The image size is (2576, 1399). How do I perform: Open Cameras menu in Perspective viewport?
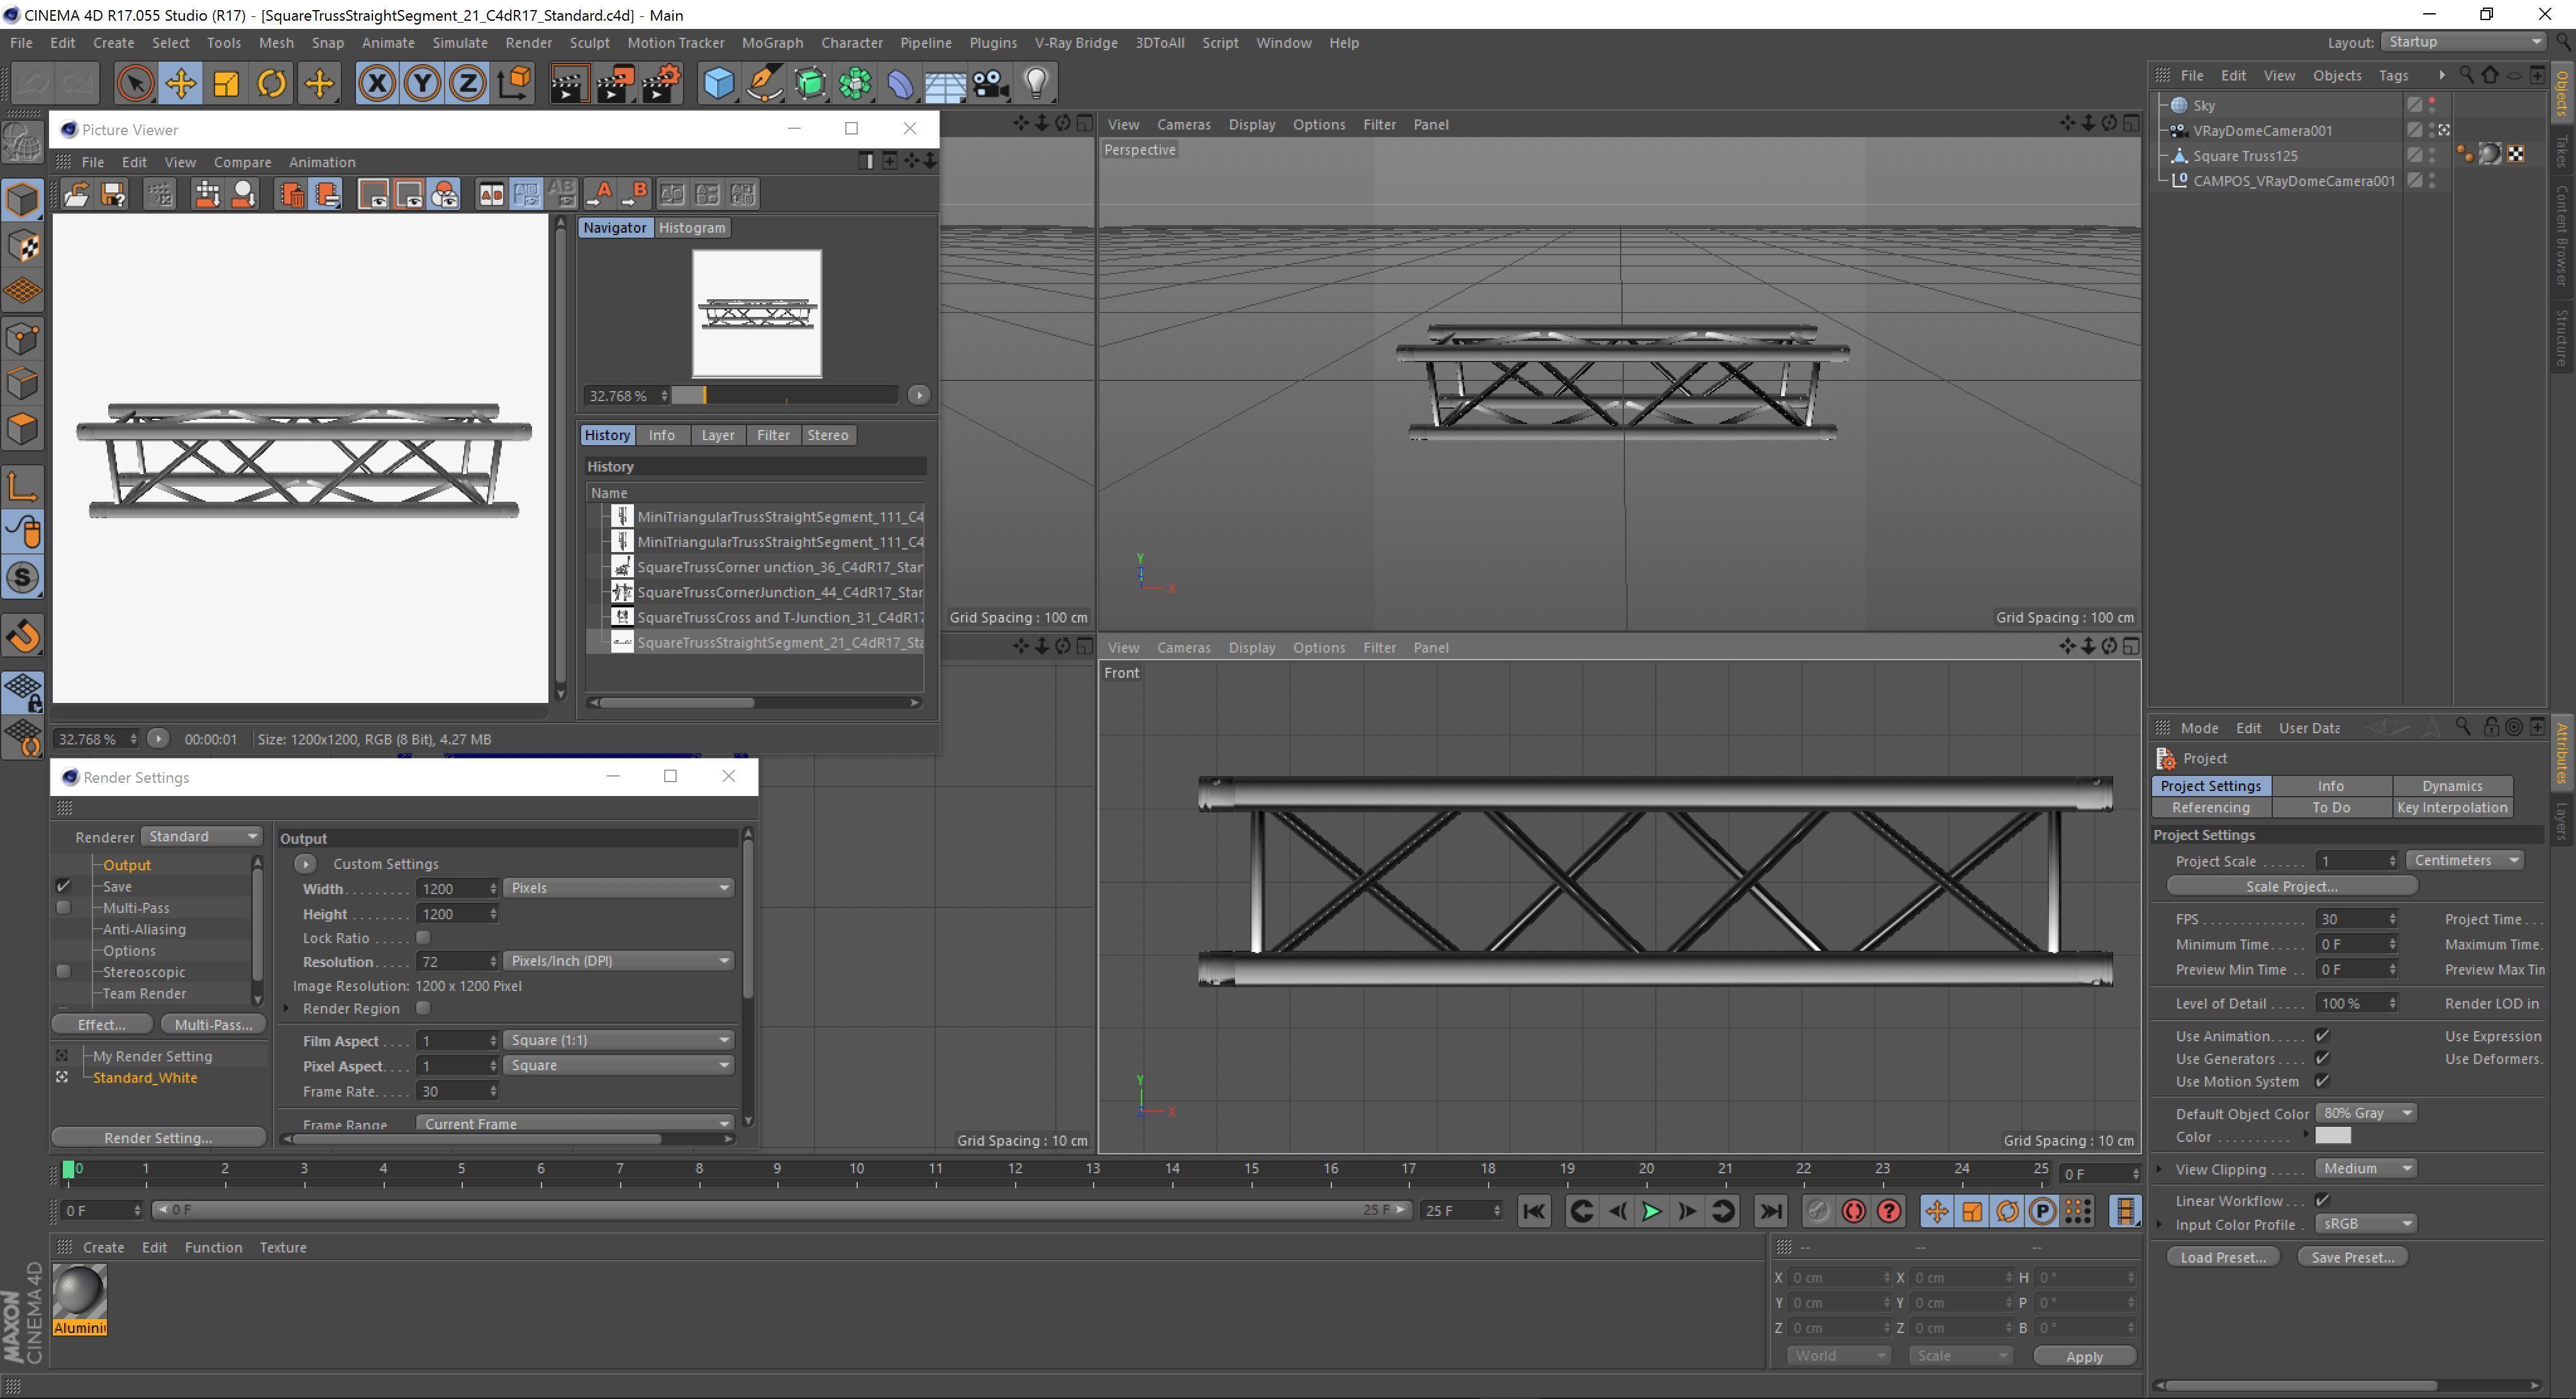click(1183, 125)
